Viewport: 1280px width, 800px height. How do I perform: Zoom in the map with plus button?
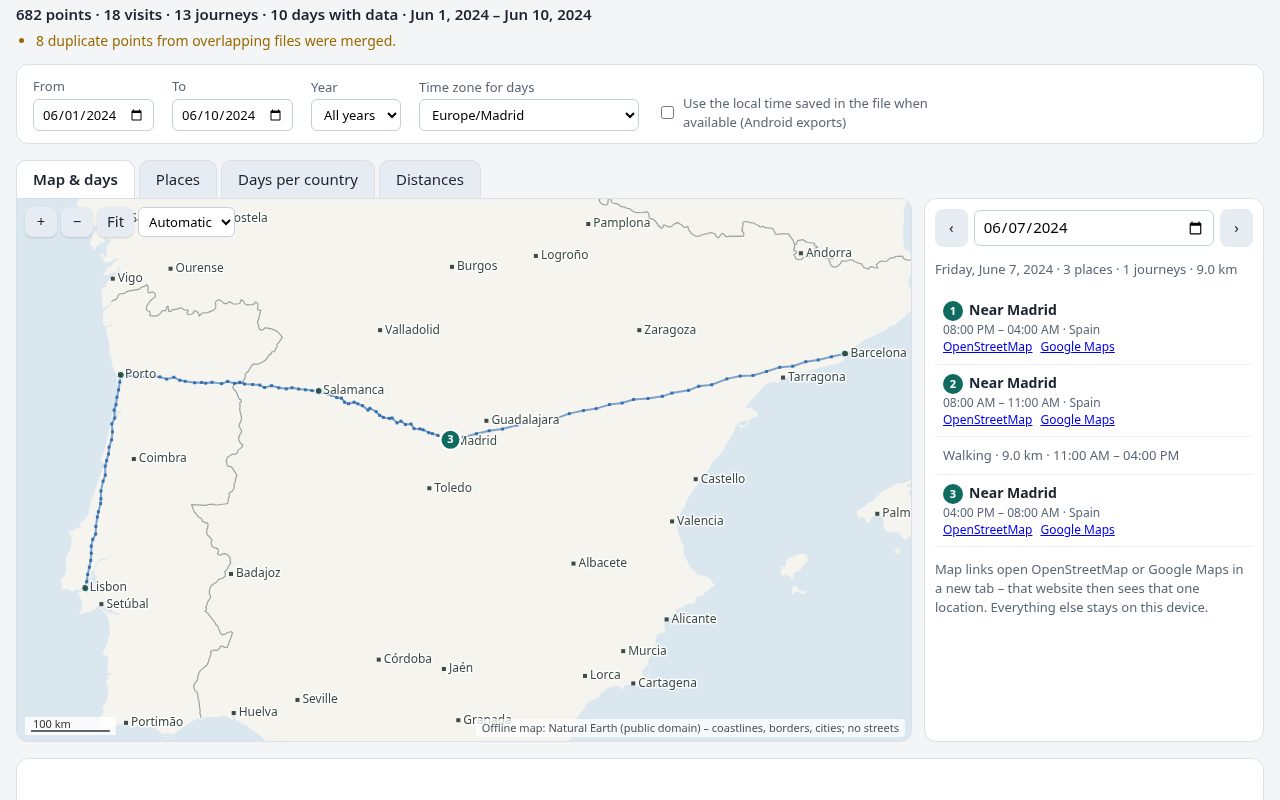tap(41, 222)
